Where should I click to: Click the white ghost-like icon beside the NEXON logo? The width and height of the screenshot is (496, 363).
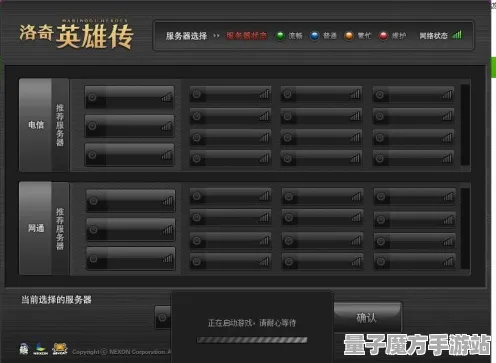tap(24, 349)
